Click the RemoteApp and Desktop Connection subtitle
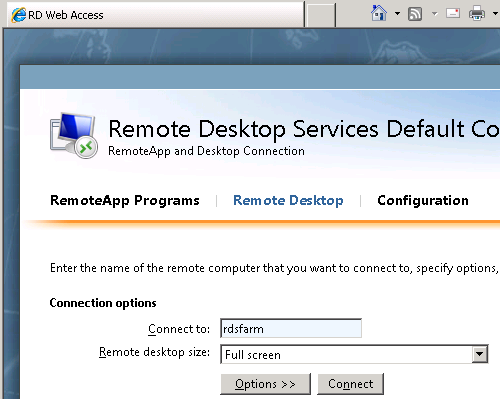 [x=206, y=151]
